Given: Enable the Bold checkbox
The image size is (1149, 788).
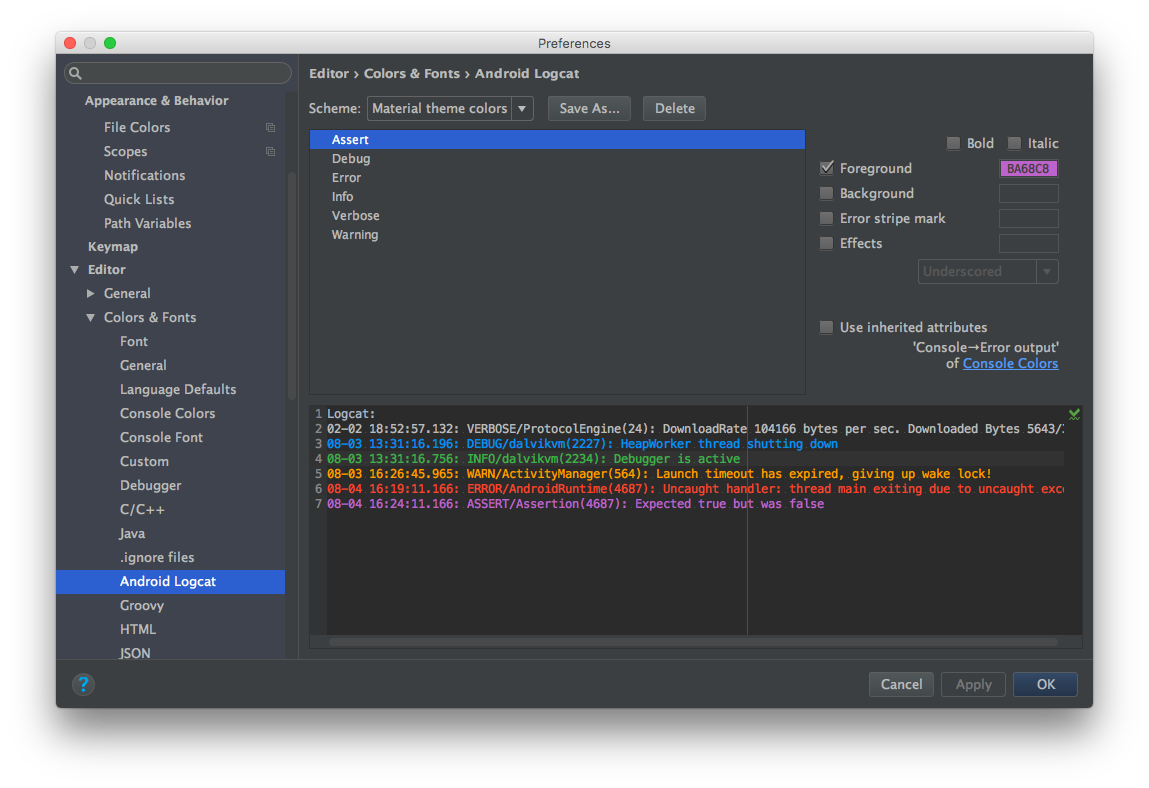Looking at the screenshot, I should click(x=953, y=143).
